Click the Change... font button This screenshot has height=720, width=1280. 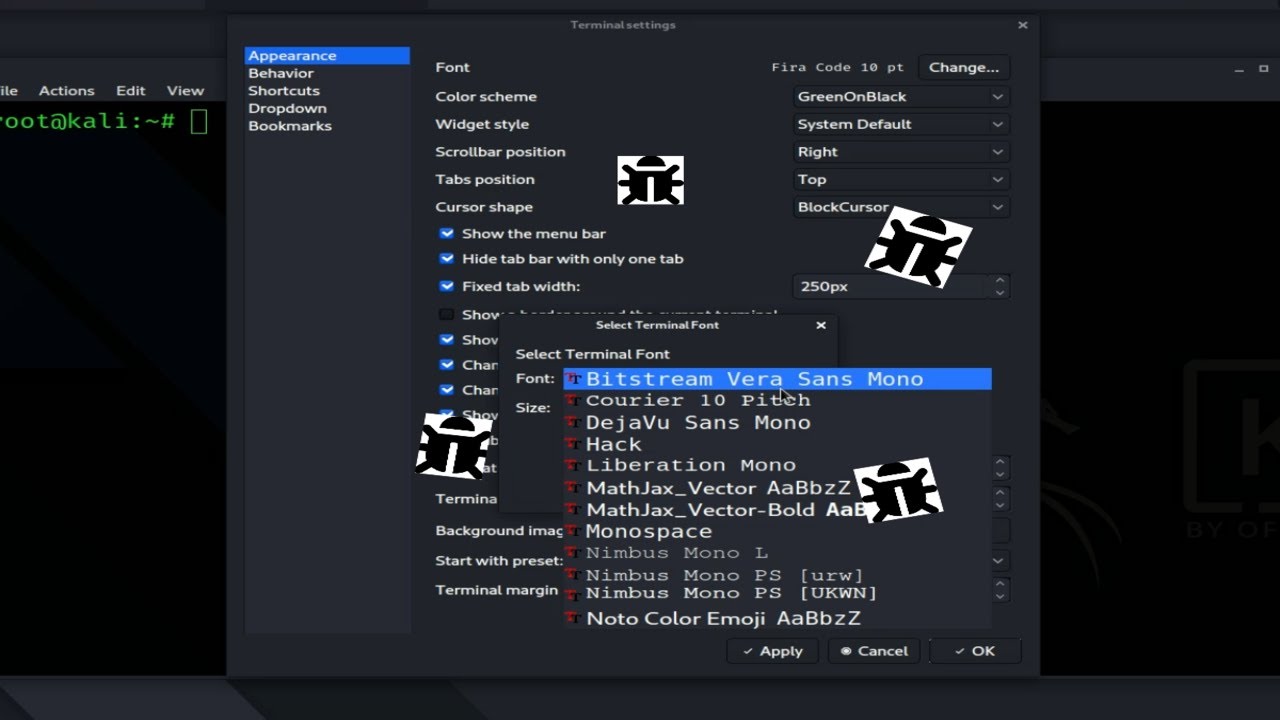coord(964,67)
